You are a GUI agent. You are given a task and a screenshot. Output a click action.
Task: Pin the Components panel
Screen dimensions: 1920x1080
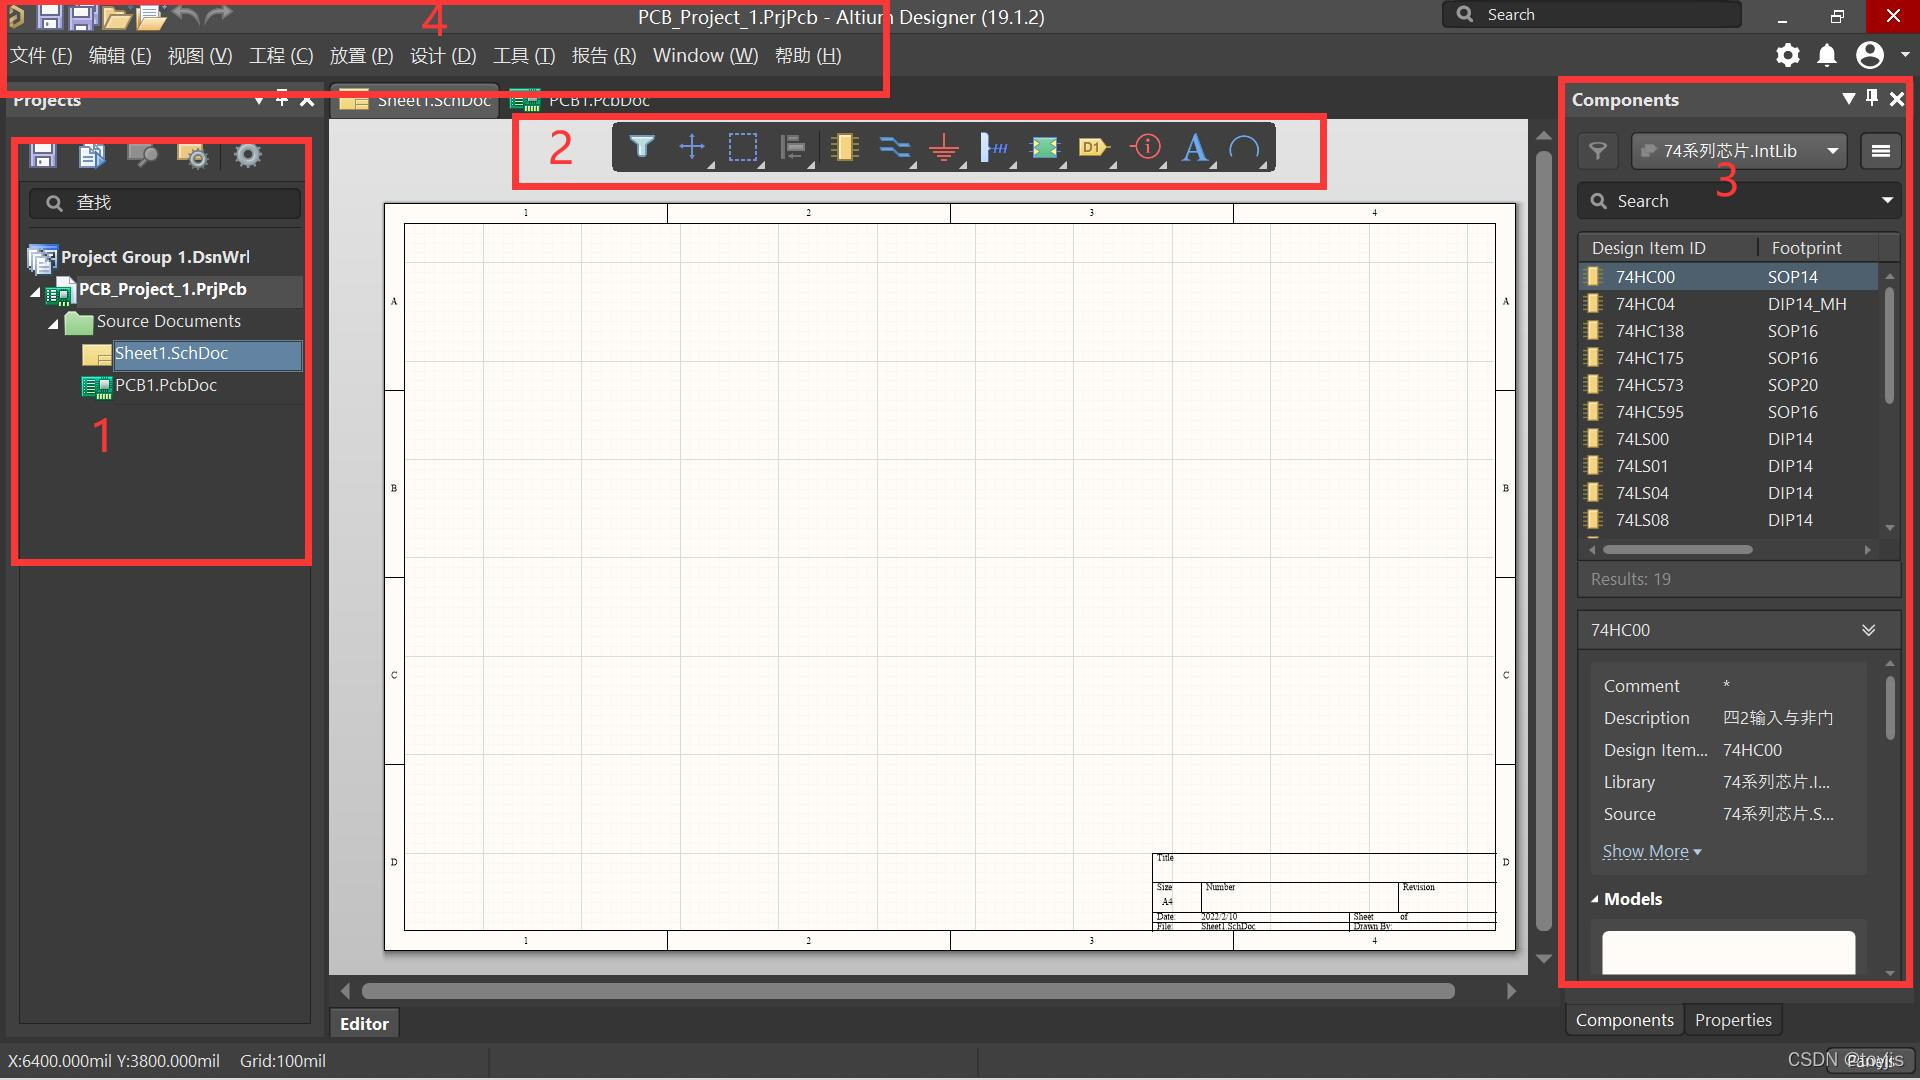1872,98
